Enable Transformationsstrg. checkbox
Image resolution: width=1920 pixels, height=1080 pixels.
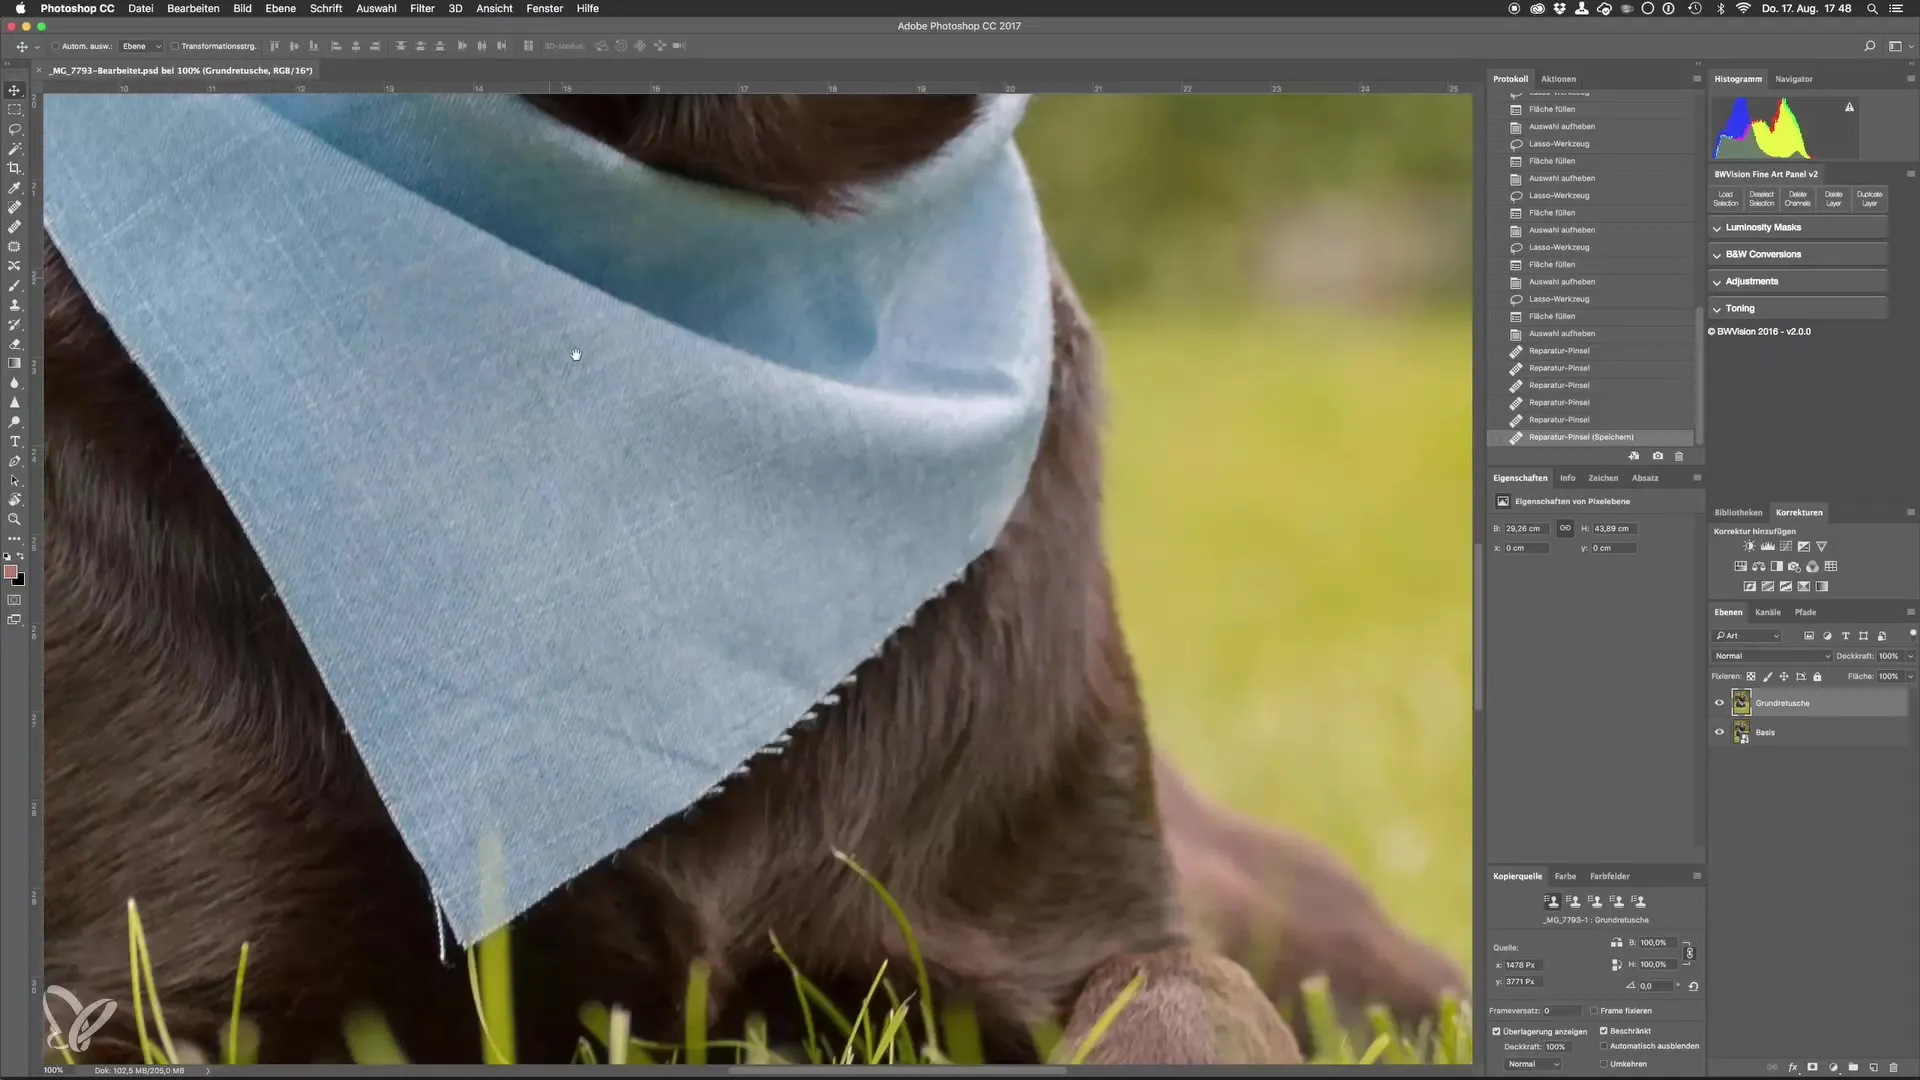pos(175,46)
